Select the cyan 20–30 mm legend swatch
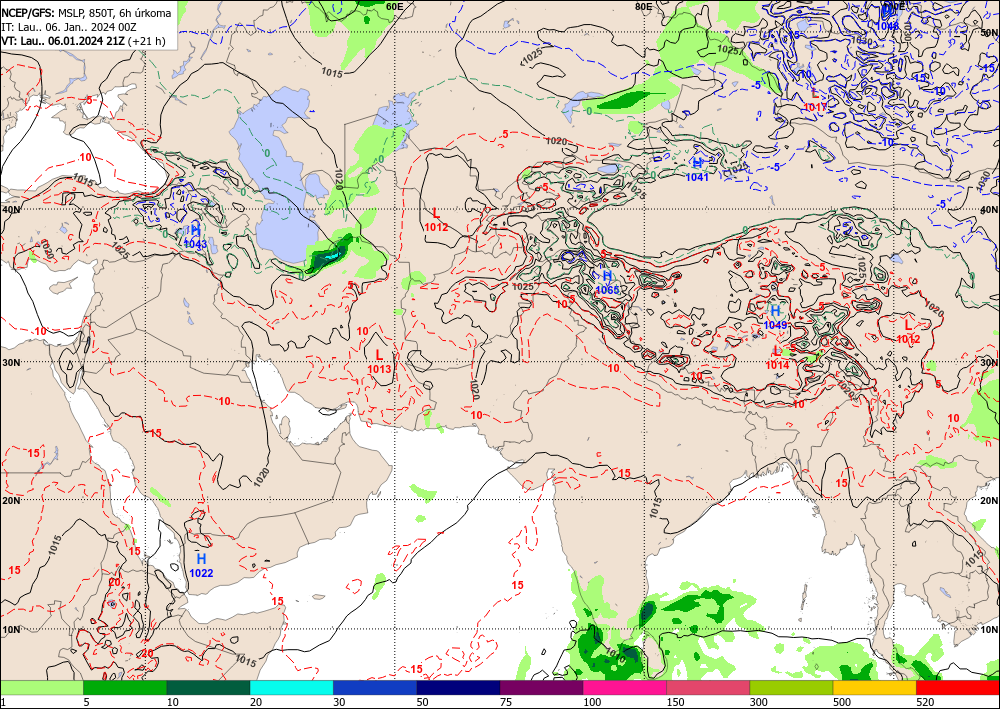 point(291,687)
